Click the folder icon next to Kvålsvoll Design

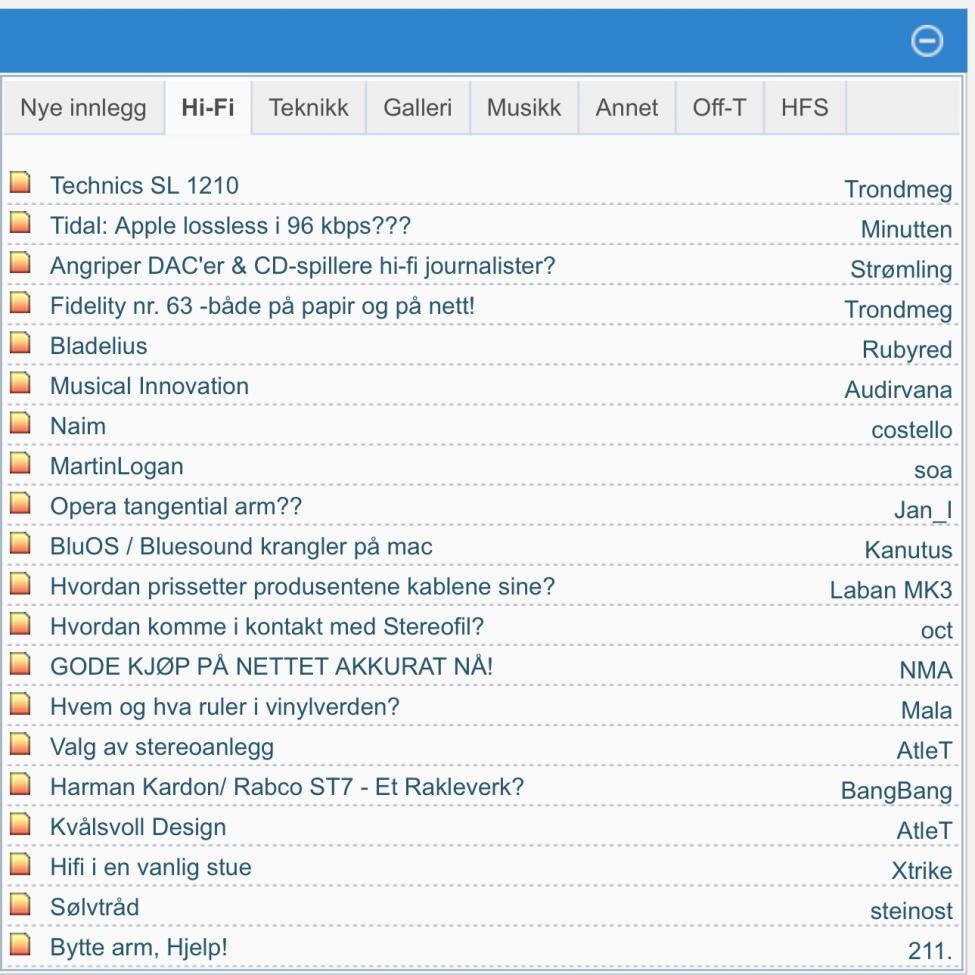pos(20,824)
